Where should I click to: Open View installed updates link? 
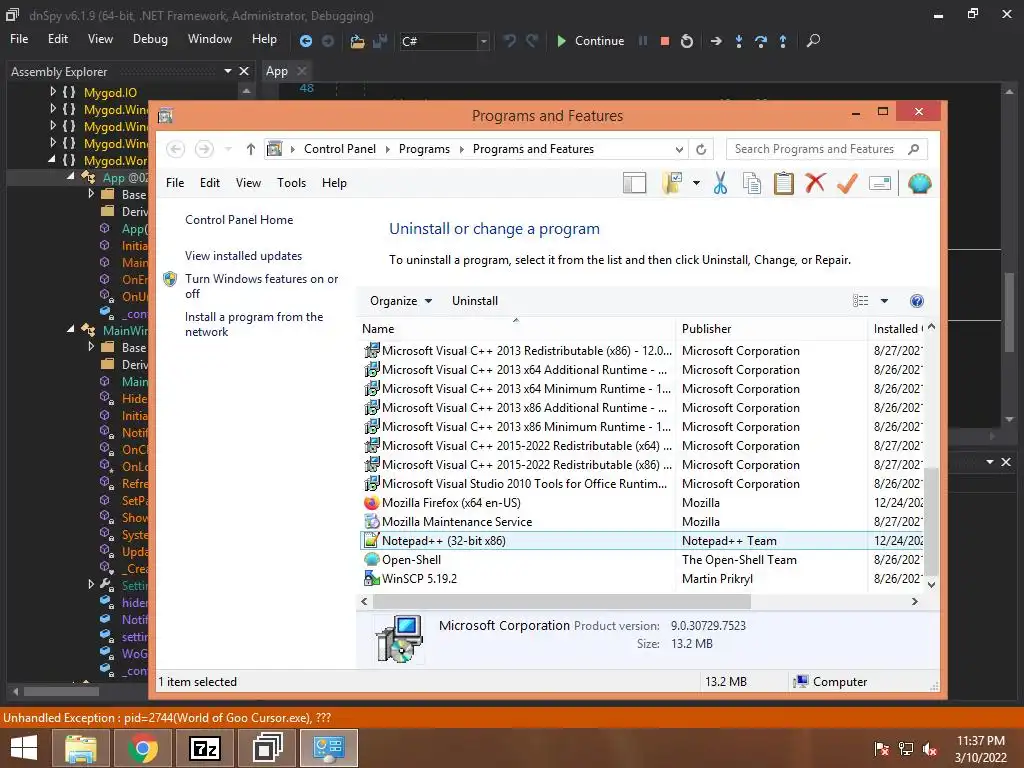pyautogui.click(x=244, y=256)
